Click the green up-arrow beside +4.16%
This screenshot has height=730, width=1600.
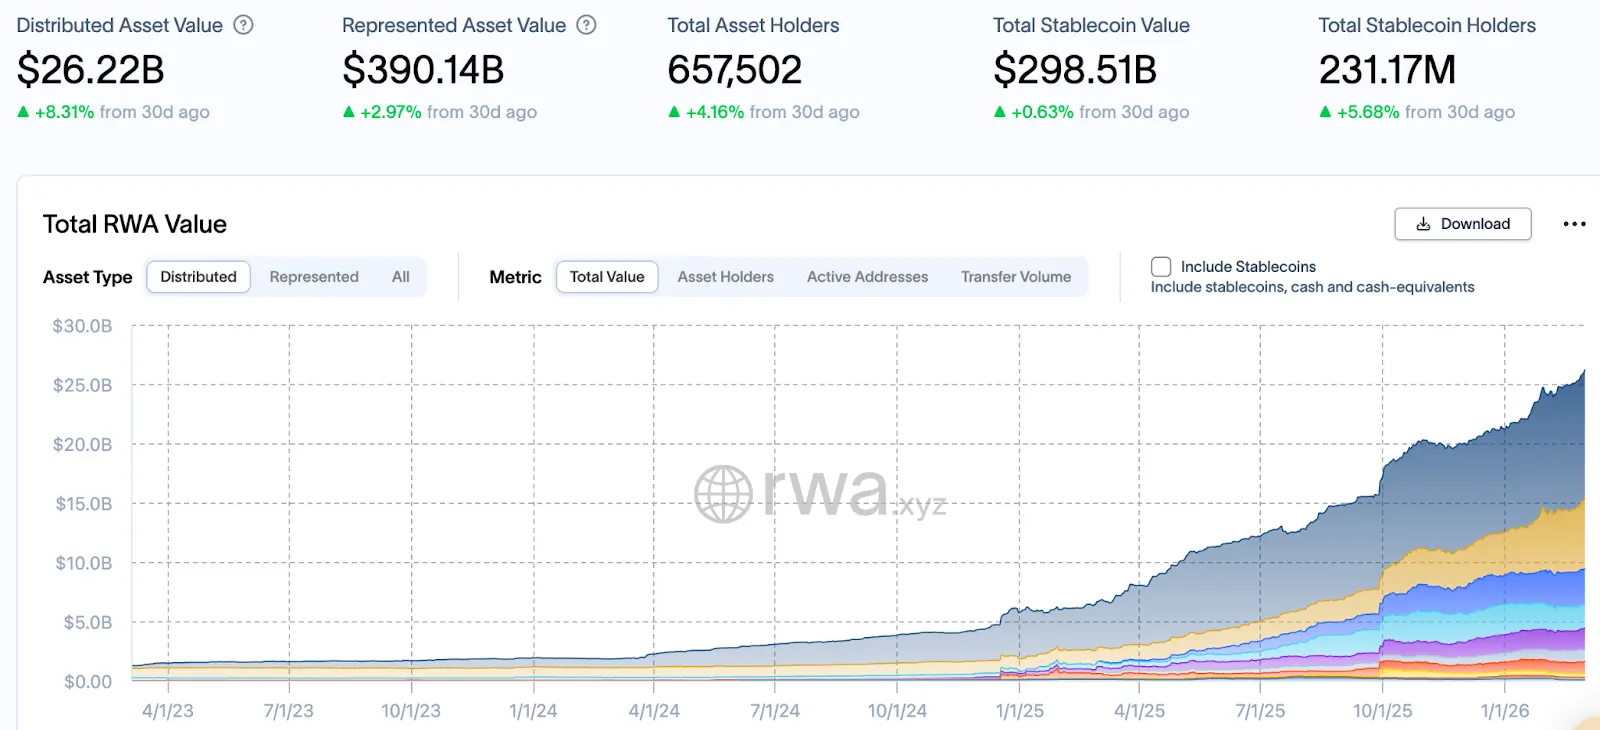674,112
